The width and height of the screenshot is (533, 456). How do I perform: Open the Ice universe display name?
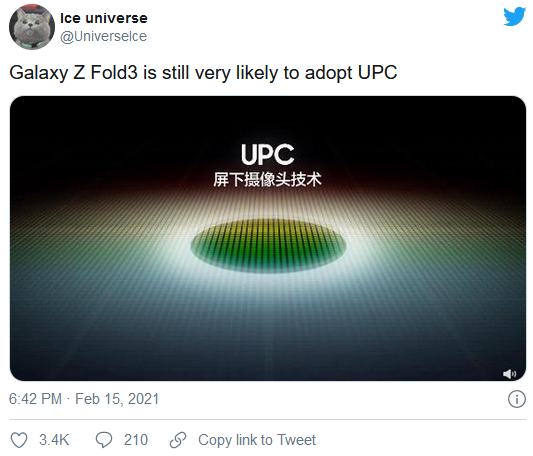tap(104, 18)
